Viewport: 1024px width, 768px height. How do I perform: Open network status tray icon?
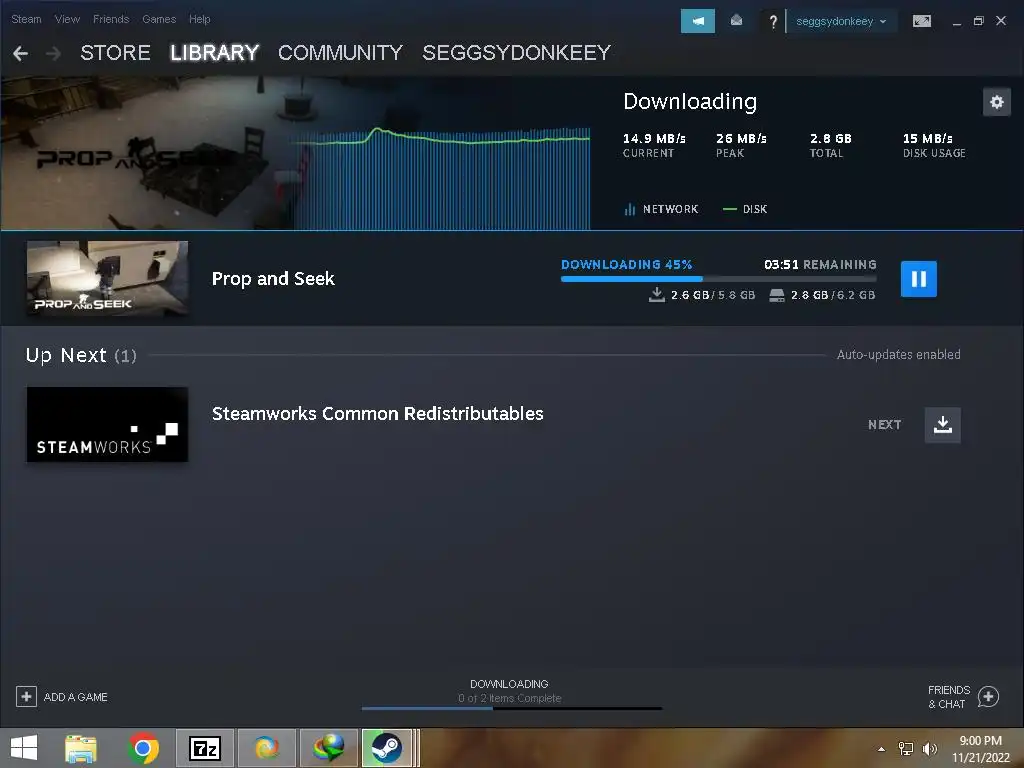click(905, 748)
